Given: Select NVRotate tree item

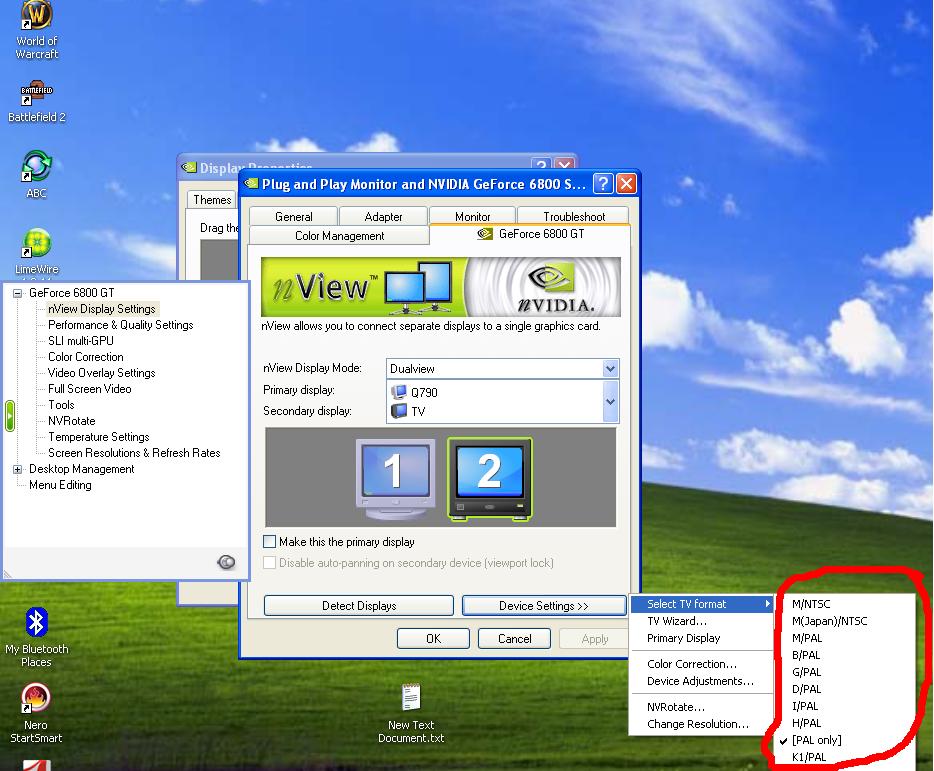Looking at the screenshot, I should coord(71,421).
